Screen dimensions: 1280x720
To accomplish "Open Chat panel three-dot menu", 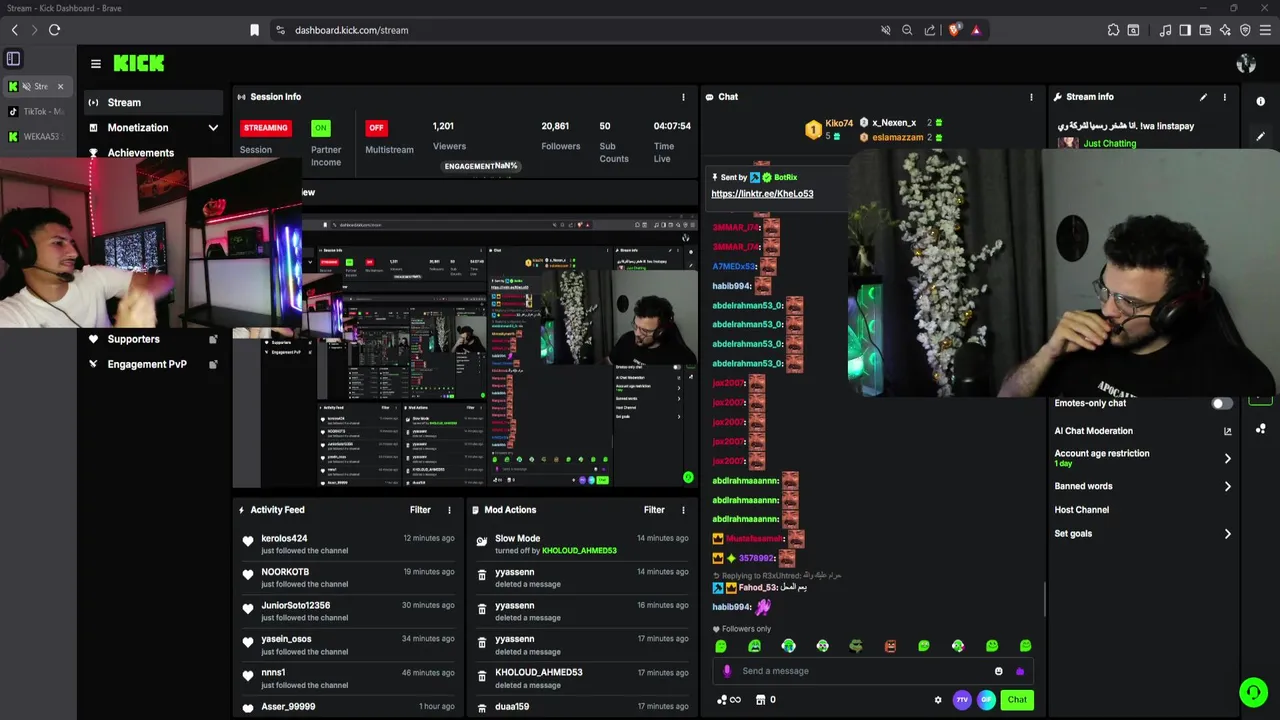I will 1031,97.
